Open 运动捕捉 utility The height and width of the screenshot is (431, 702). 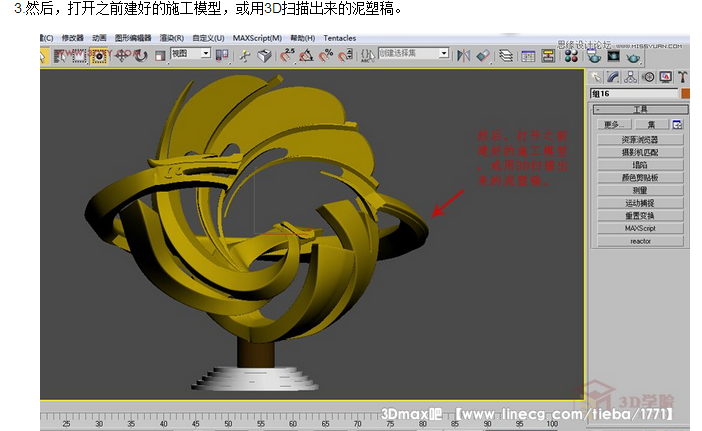640,203
